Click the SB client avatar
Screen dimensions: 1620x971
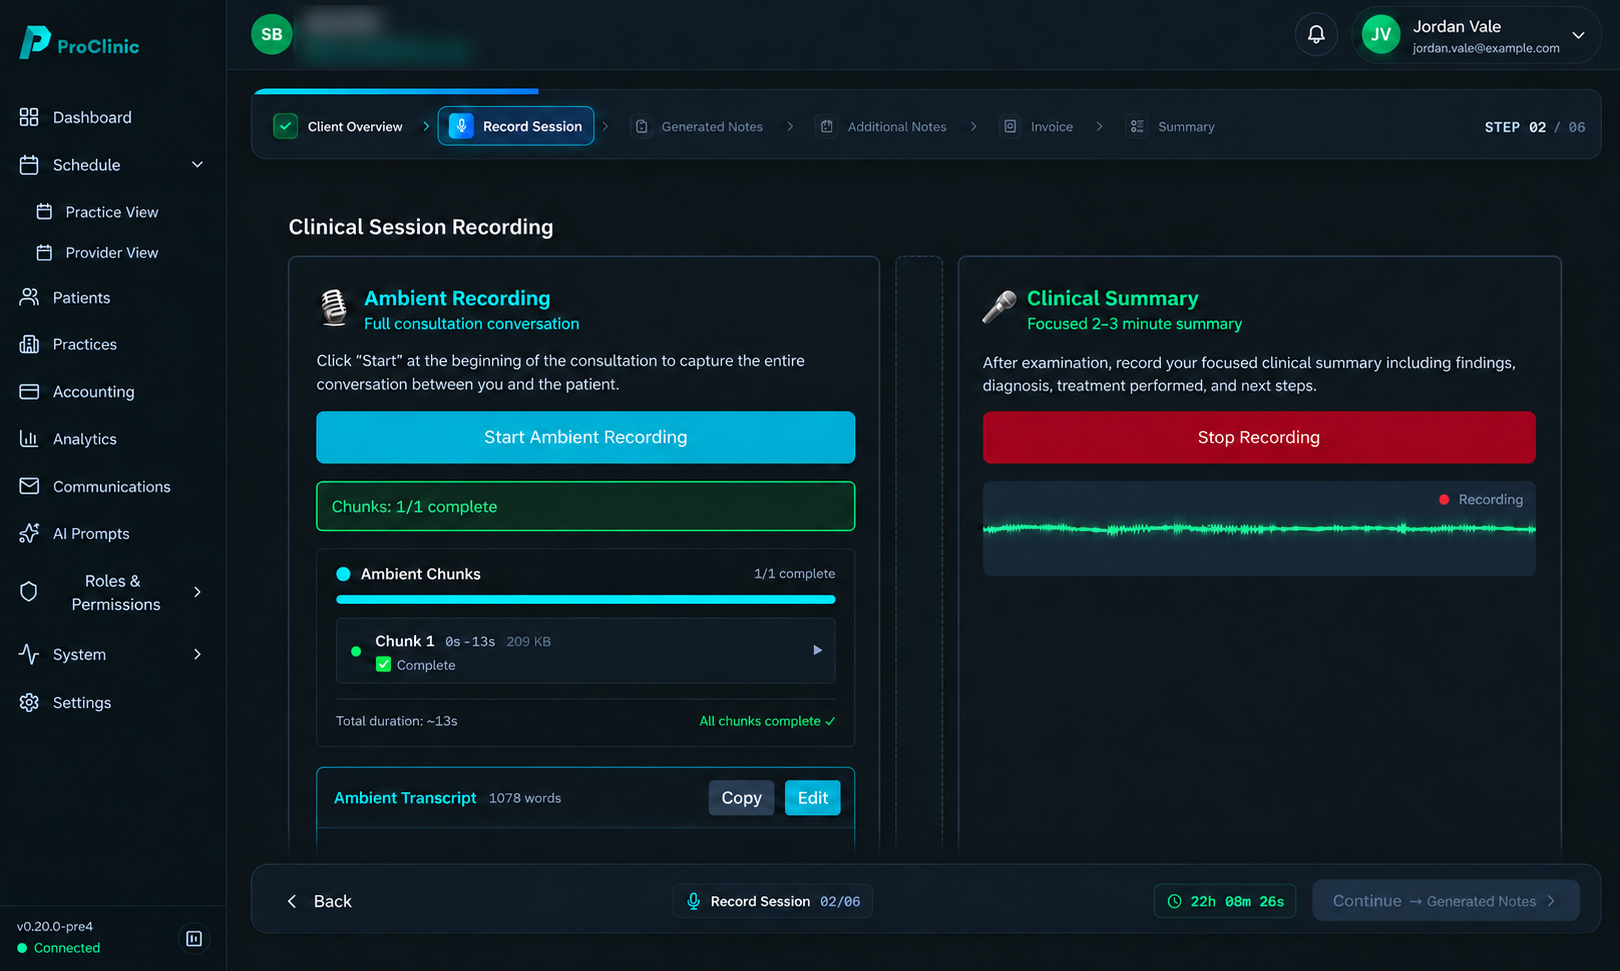pyautogui.click(x=272, y=34)
